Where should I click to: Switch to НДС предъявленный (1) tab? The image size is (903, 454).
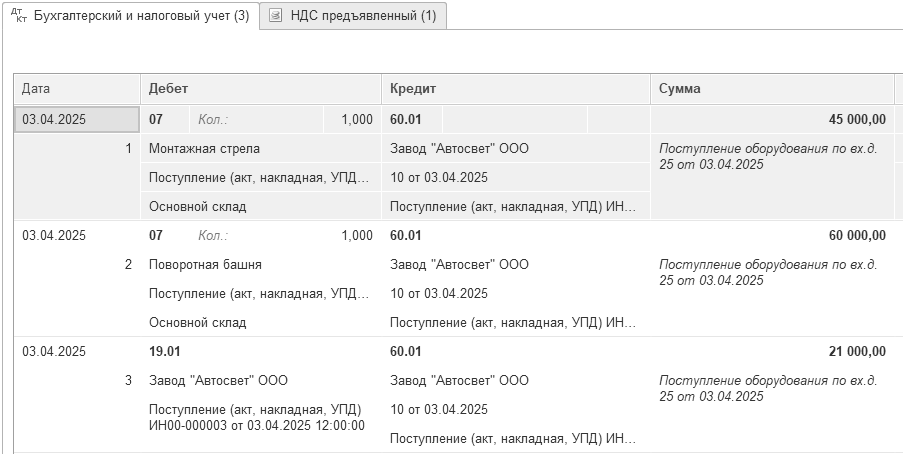pos(353,16)
